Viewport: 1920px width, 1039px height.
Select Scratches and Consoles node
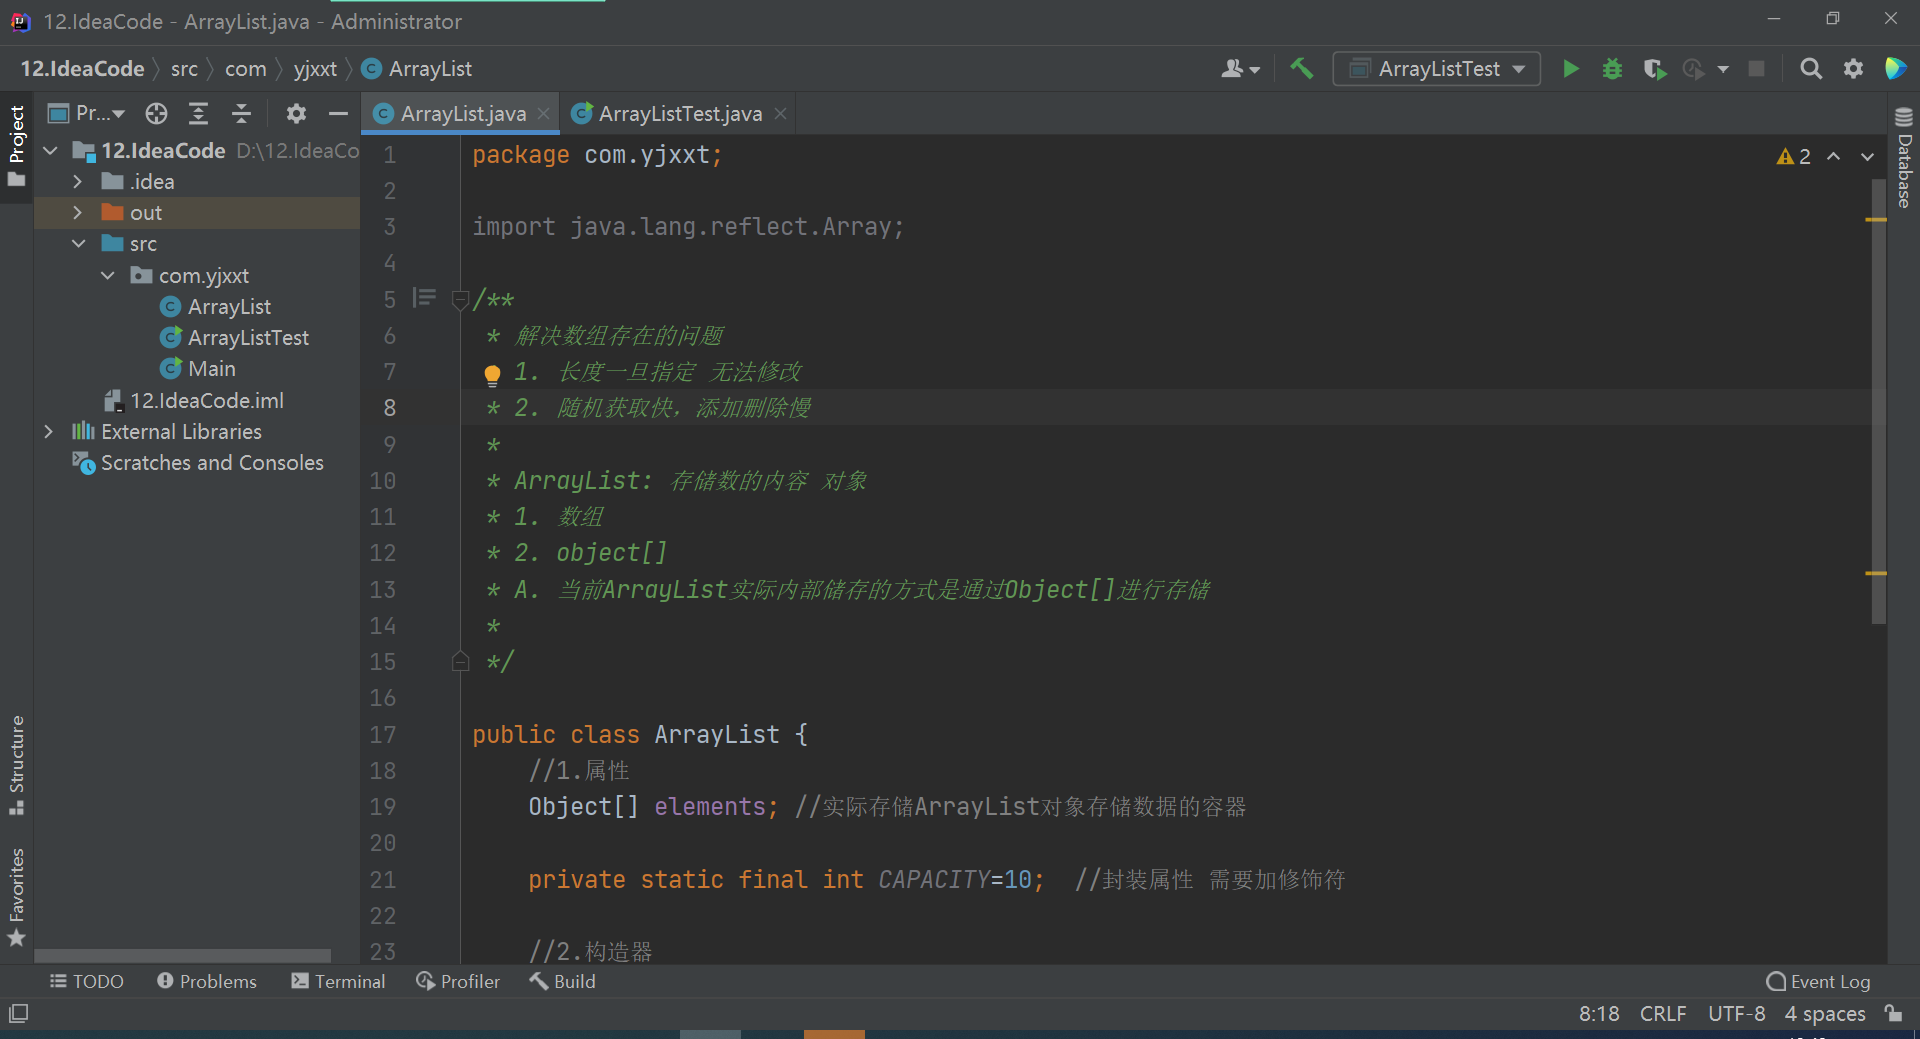point(198,463)
